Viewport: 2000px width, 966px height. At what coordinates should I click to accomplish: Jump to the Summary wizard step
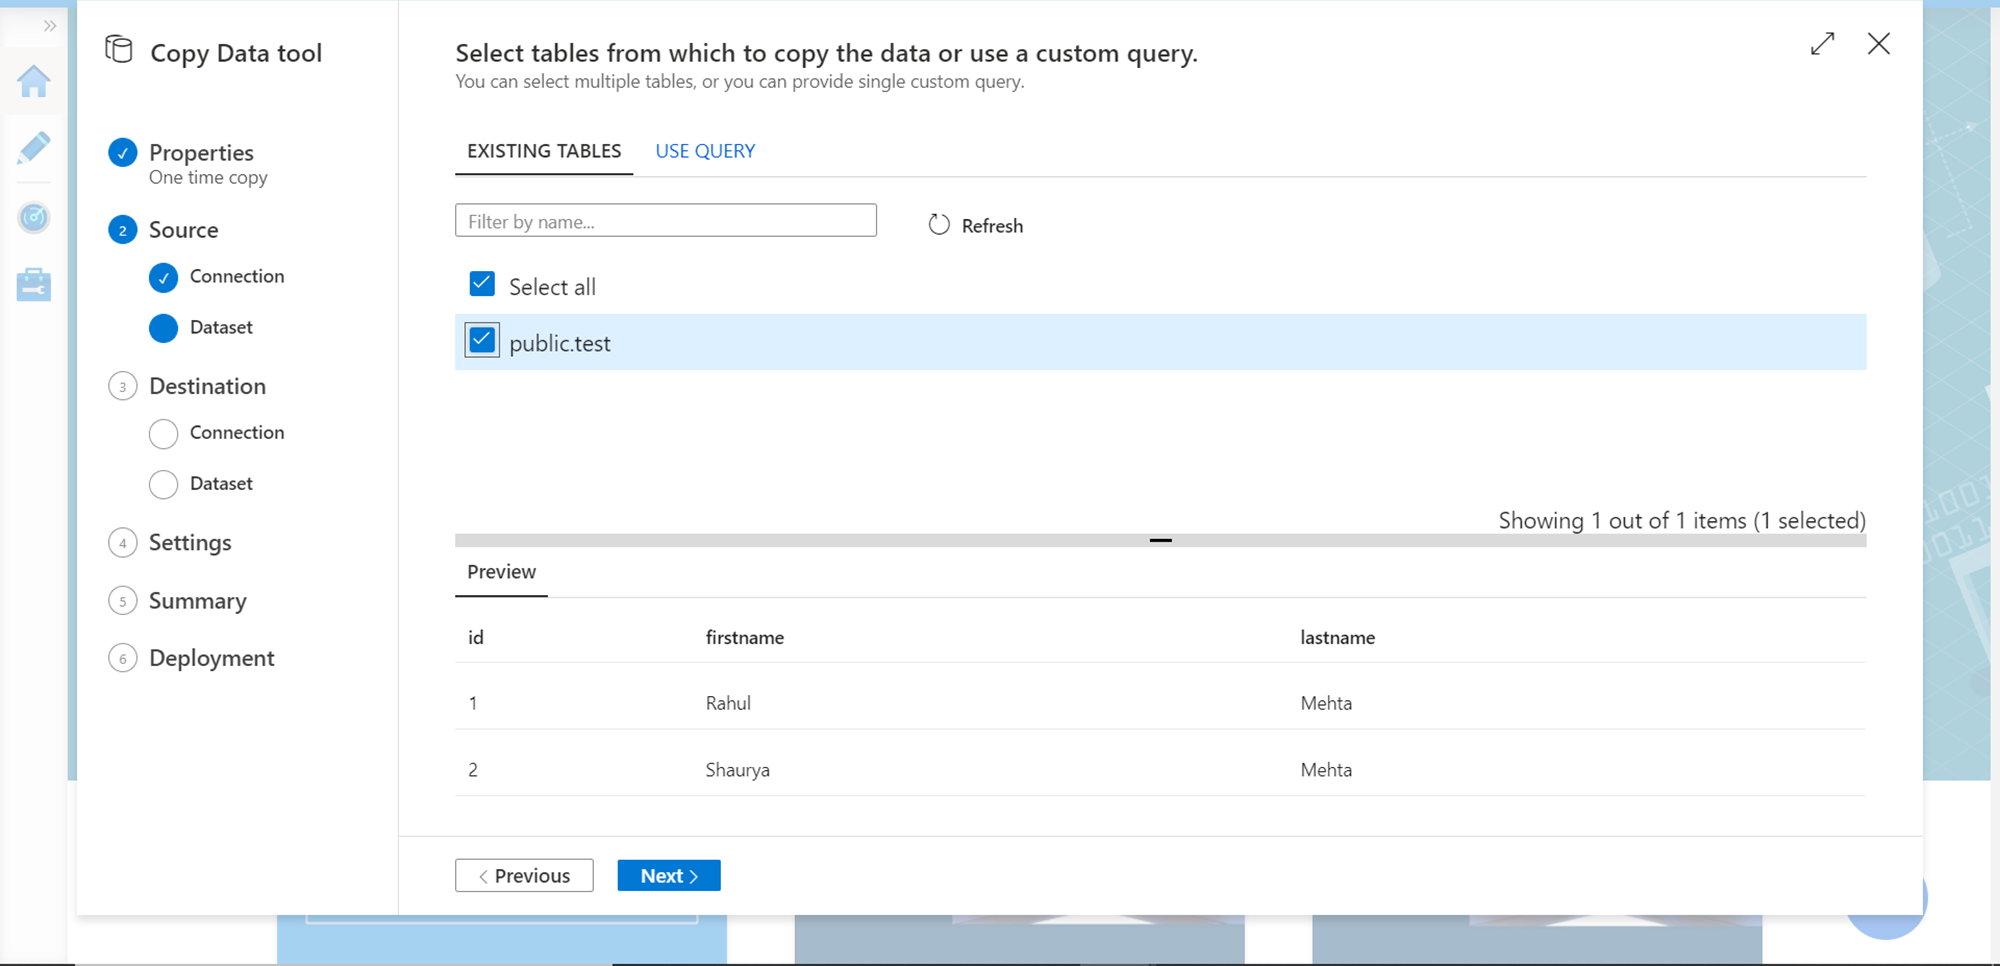(197, 600)
